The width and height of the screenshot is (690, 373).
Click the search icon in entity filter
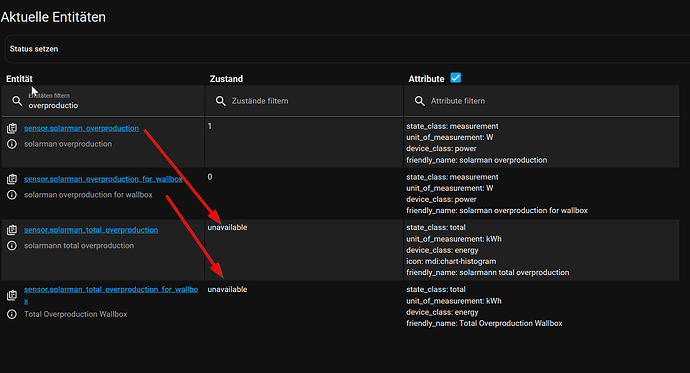point(17,101)
